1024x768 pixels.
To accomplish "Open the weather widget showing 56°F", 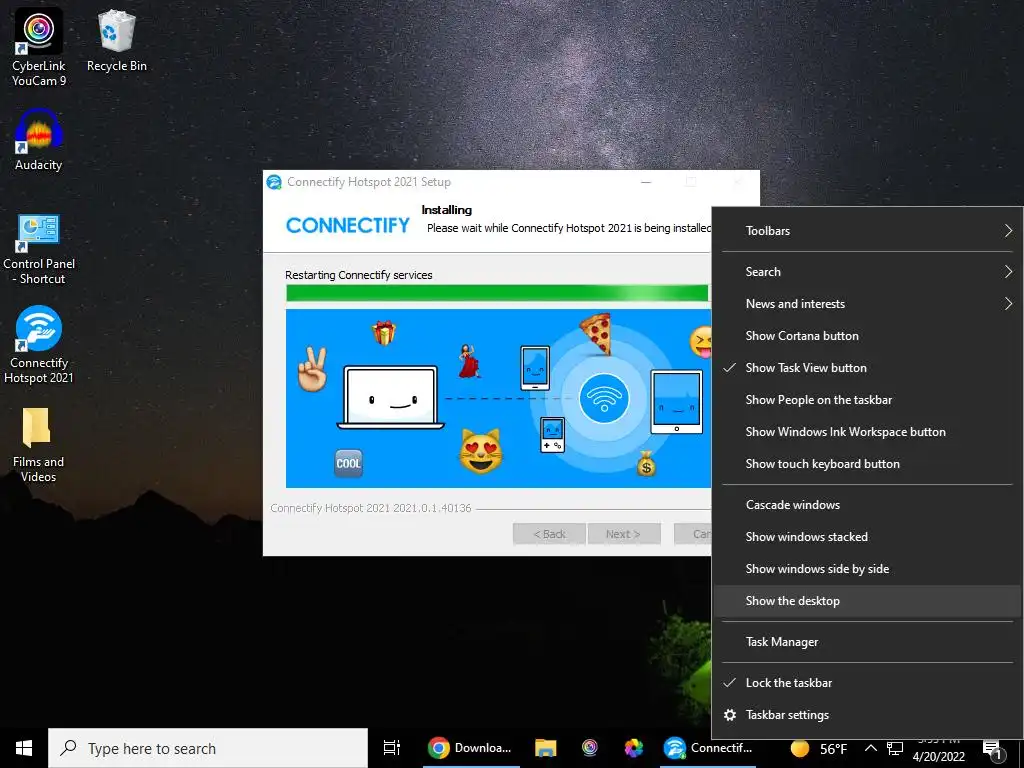I will pyautogui.click(x=819, y=748).
